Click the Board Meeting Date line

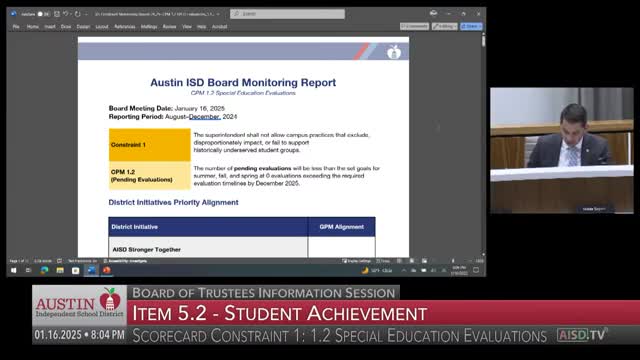167,108
